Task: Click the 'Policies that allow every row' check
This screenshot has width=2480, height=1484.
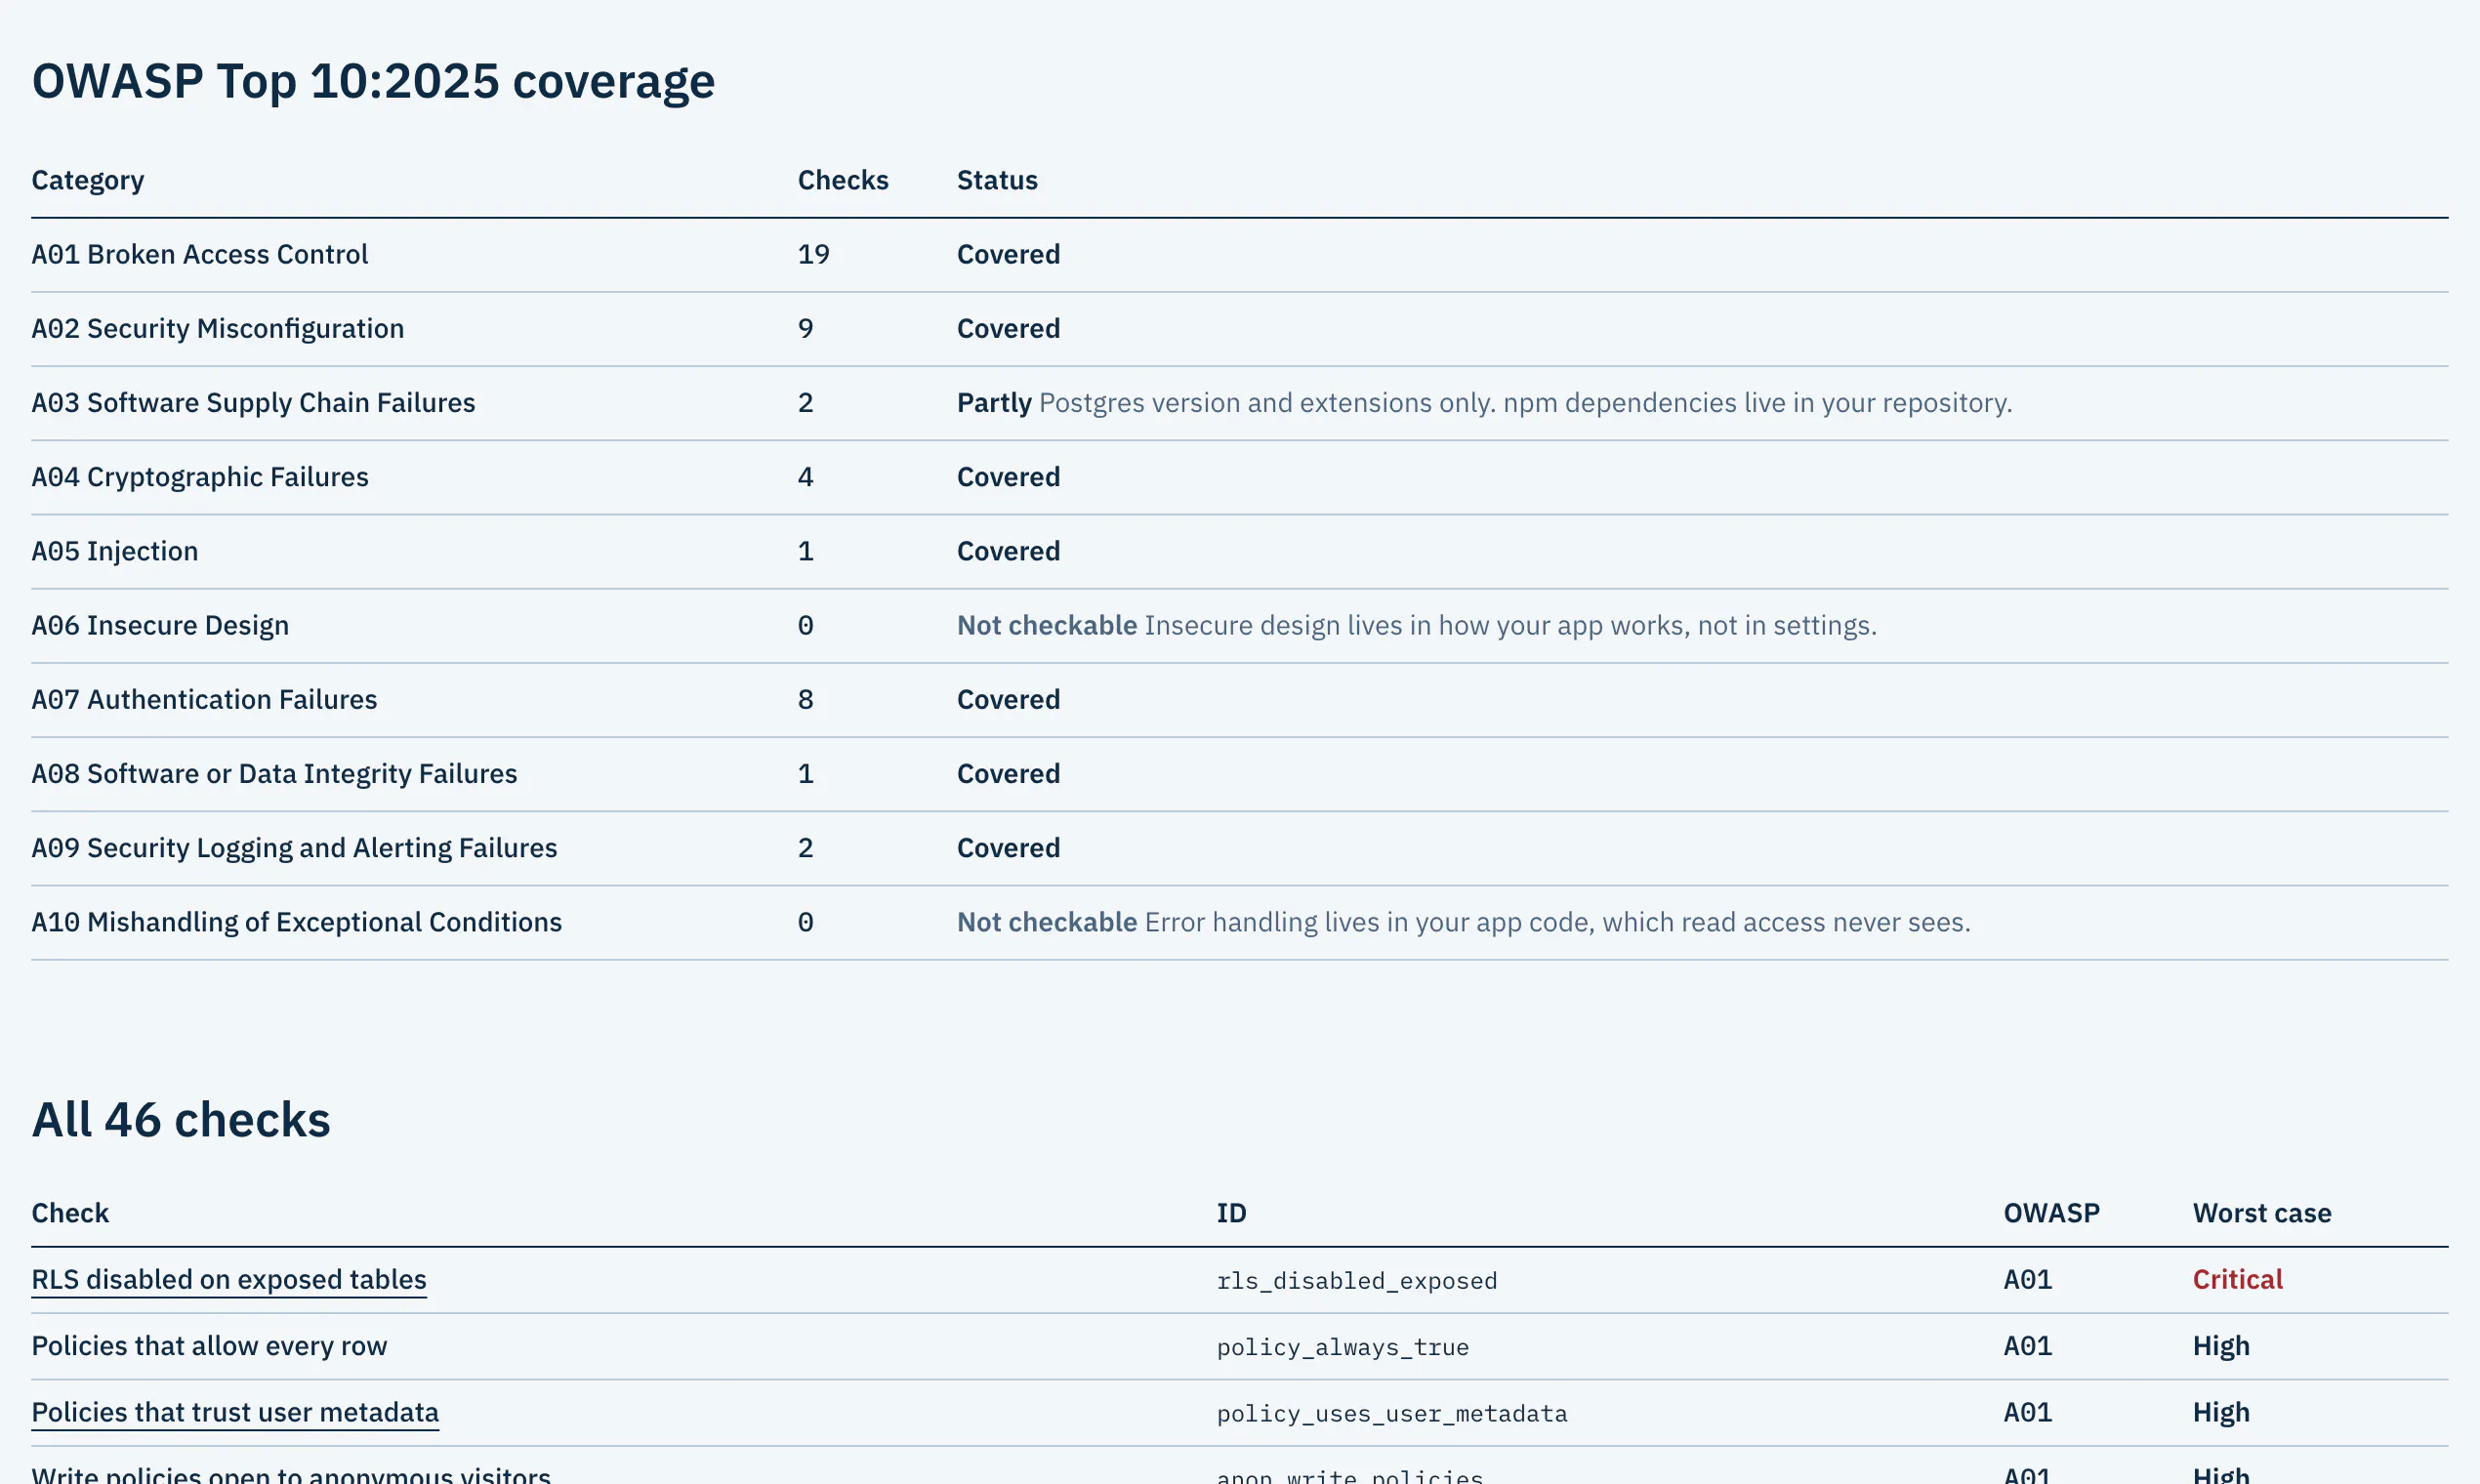Action: coord(209,1346)
